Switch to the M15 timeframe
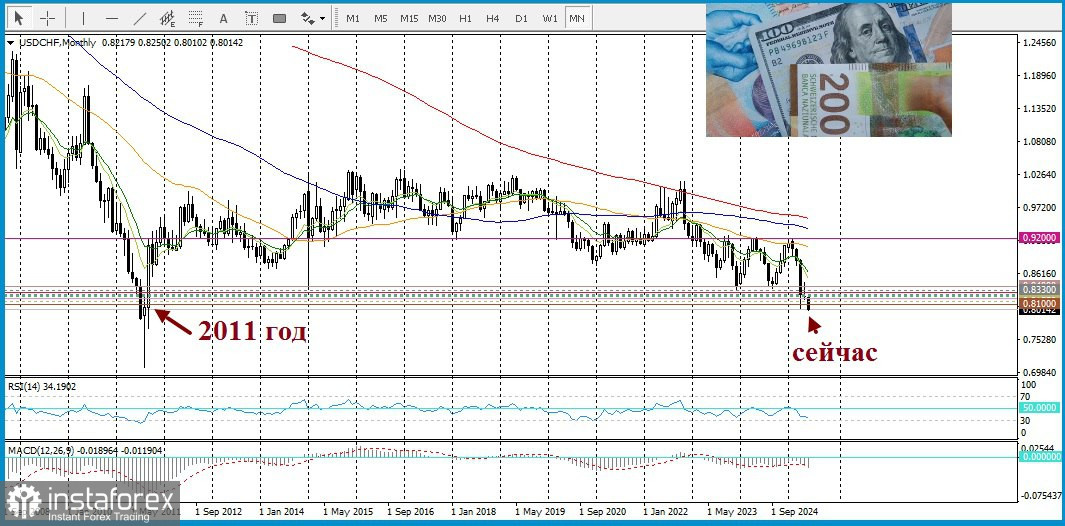The image size is (1065, 526). pyautogui.click(x=409, y=18)
